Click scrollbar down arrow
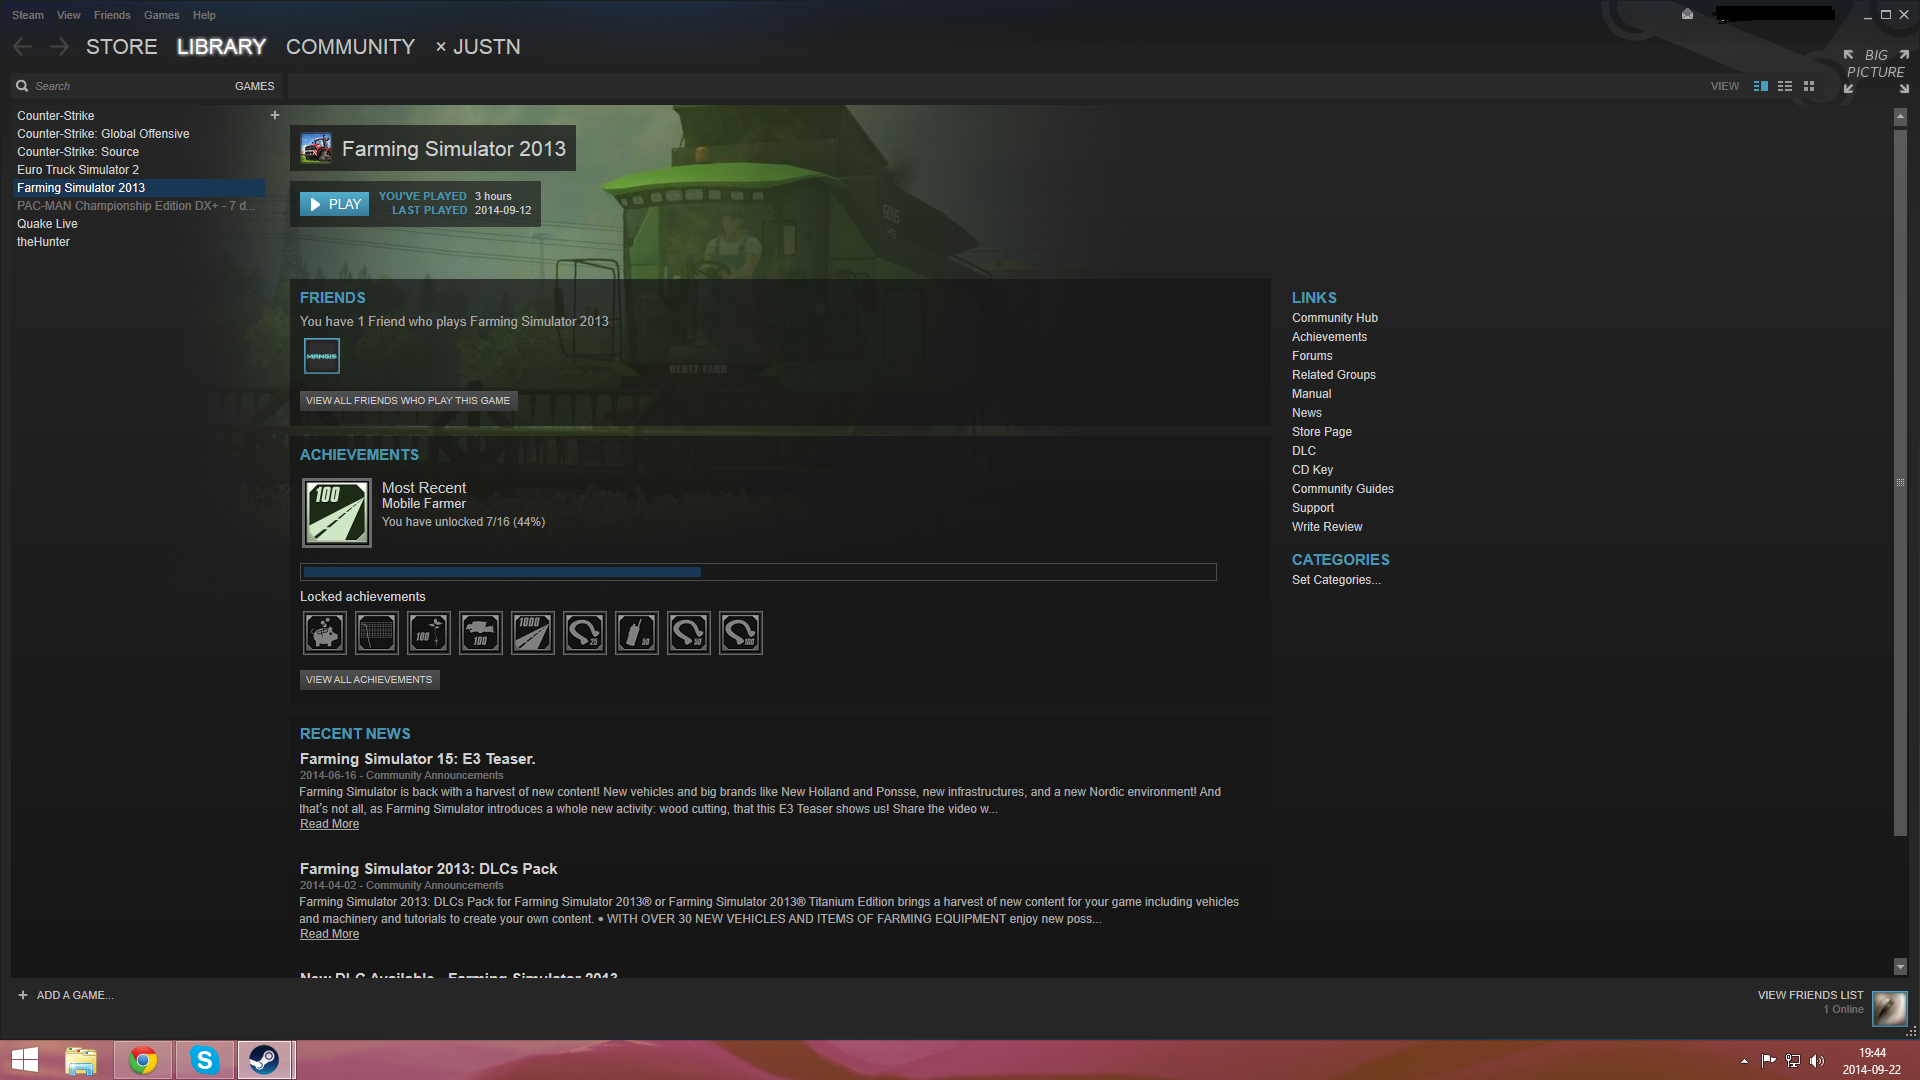This screenshot has width=1920, height=1080. coord(1900,966)
